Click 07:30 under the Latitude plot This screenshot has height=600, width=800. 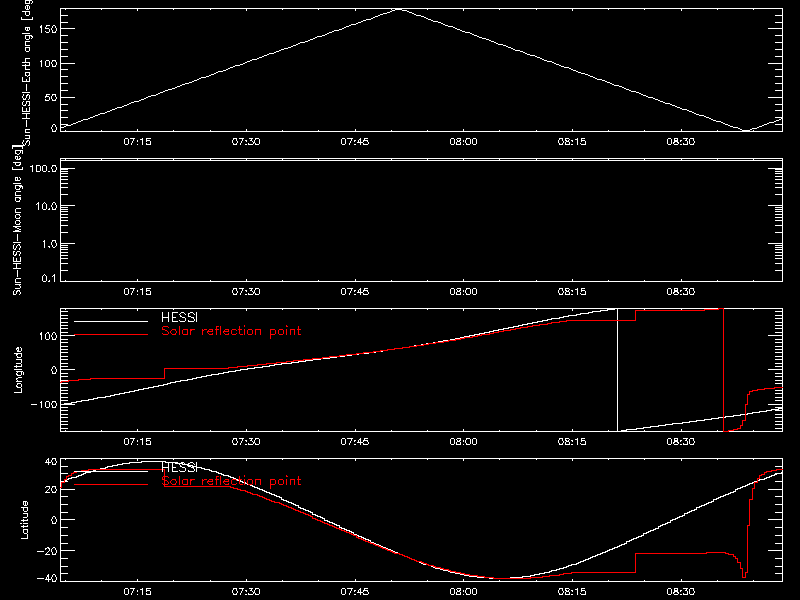[x=246, y=591]
